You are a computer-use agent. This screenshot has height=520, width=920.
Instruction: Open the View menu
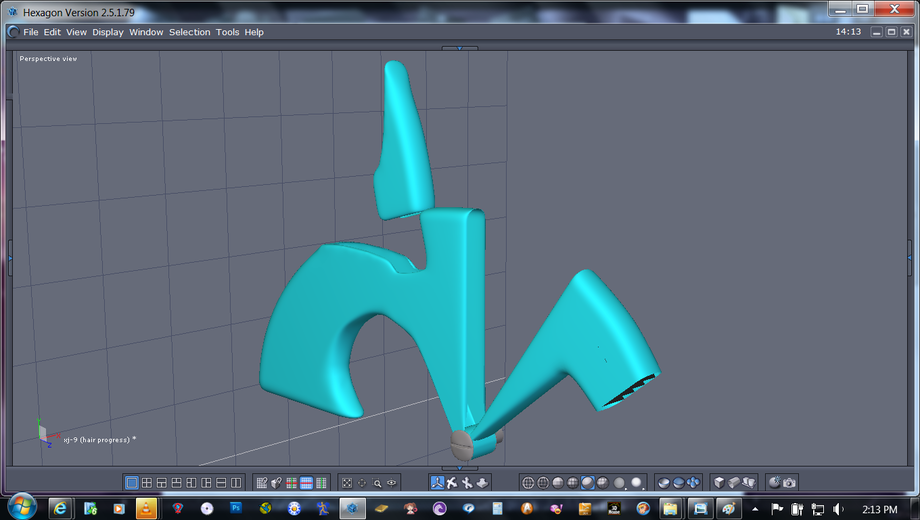tap(76, 32)
